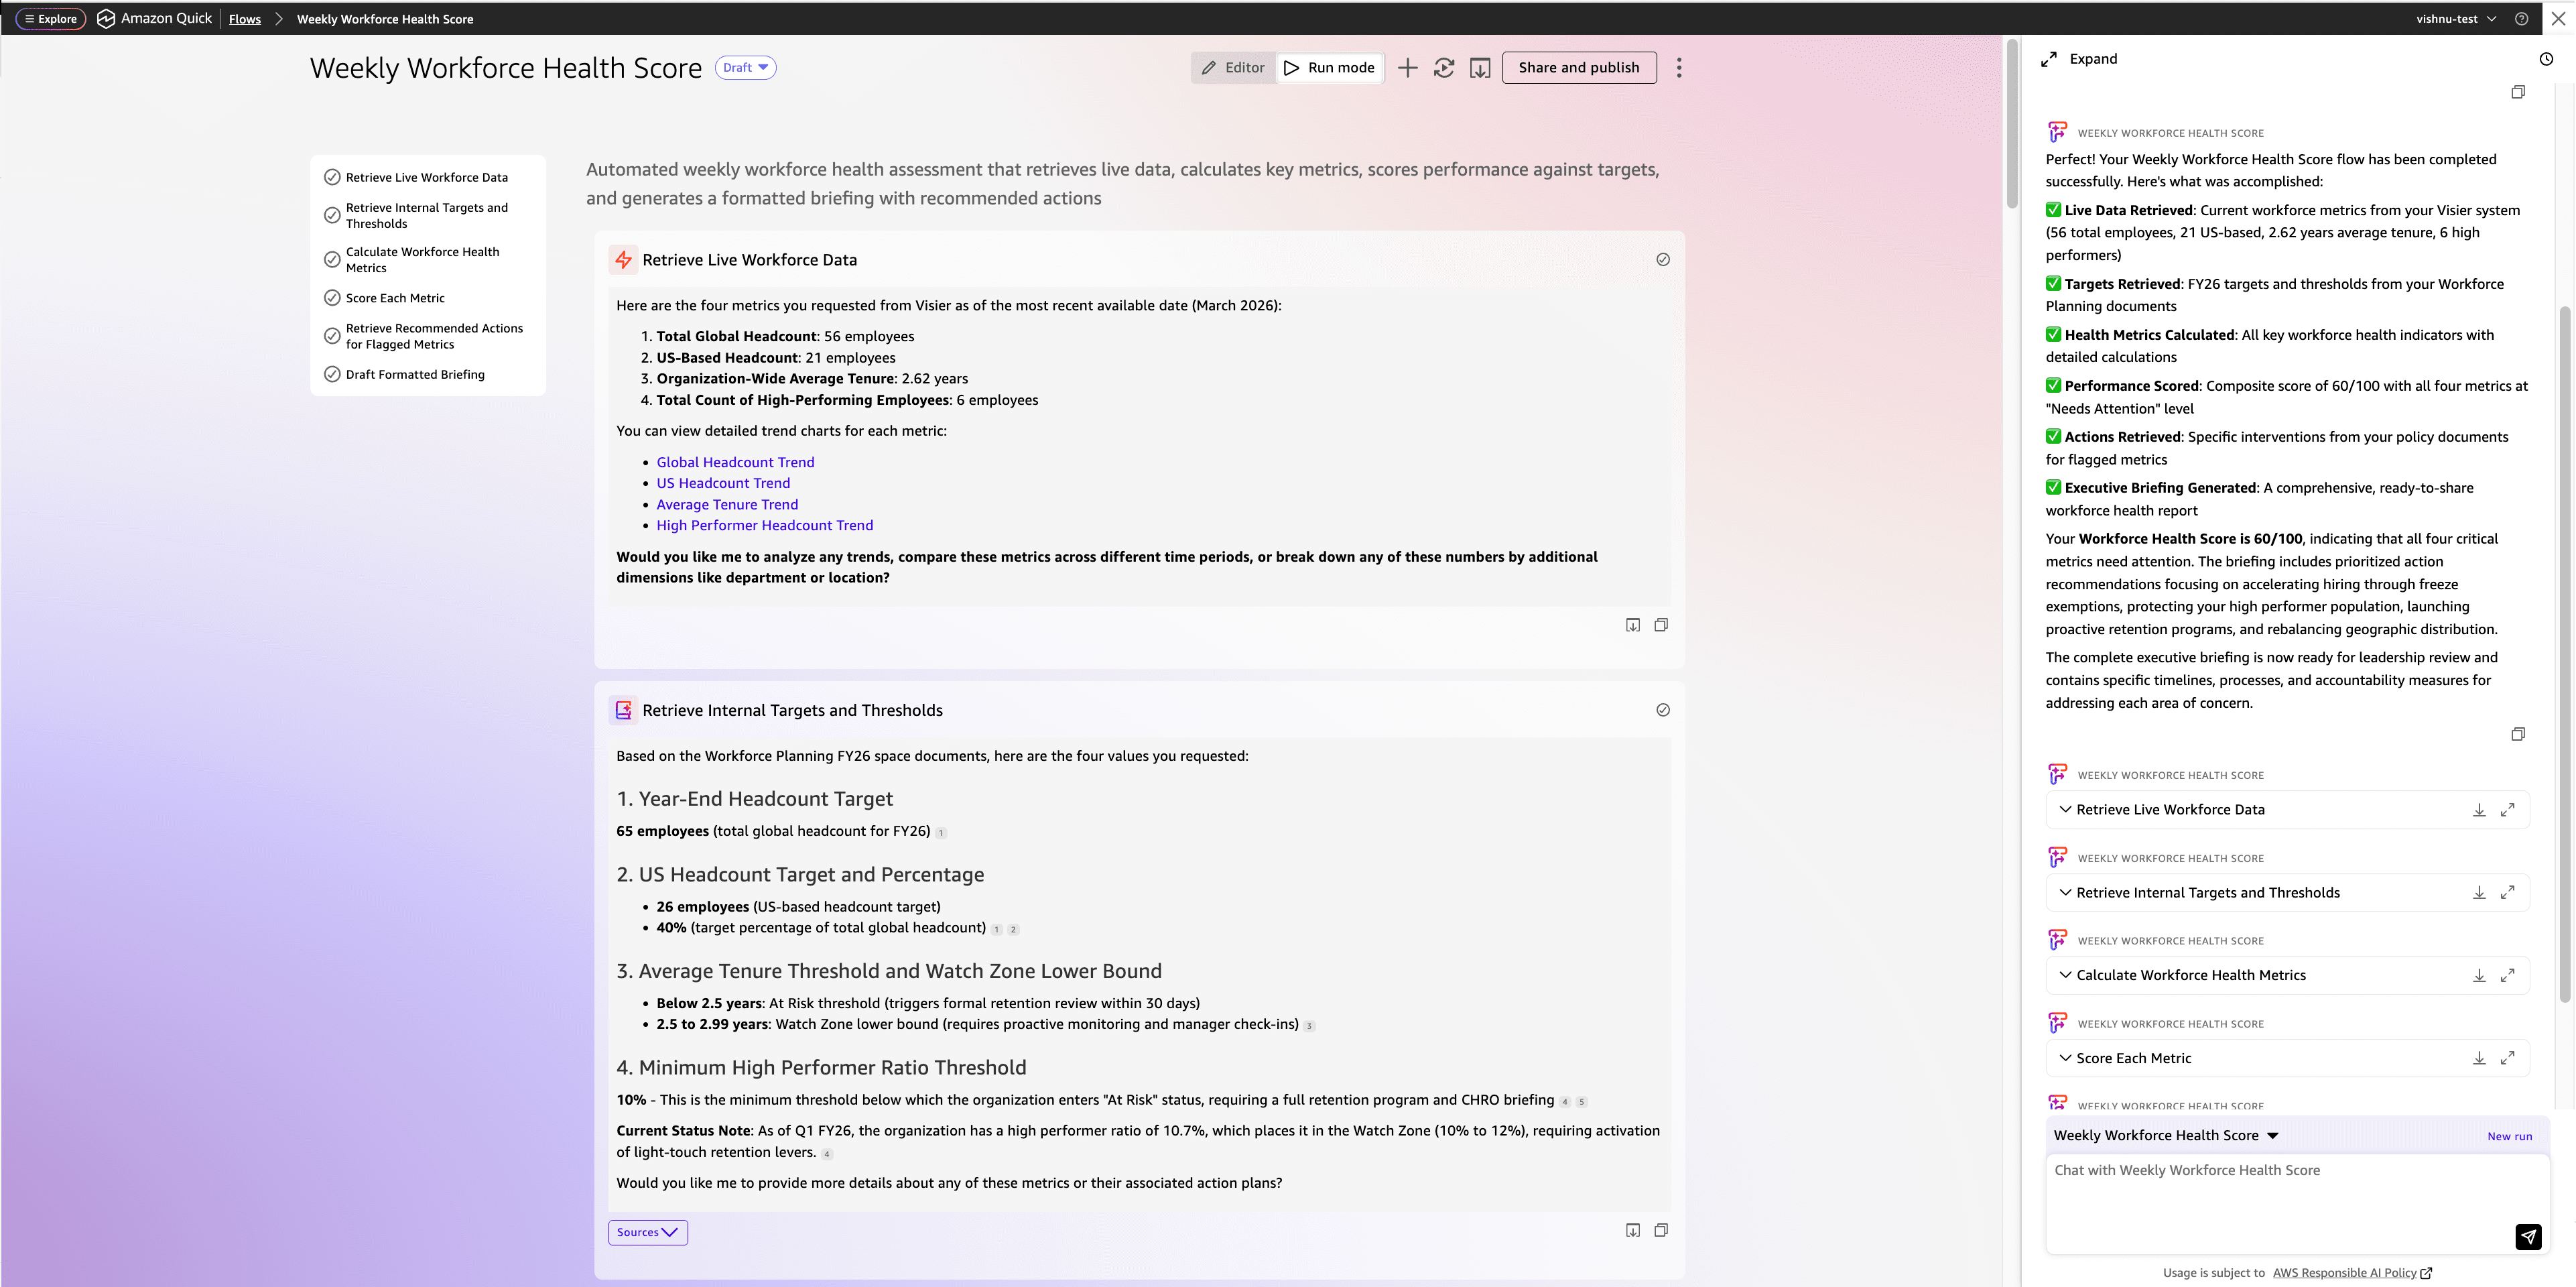Switch to Editor mode
The height and width of the screenshot is (1287, 2576).
coord(1233,68)
